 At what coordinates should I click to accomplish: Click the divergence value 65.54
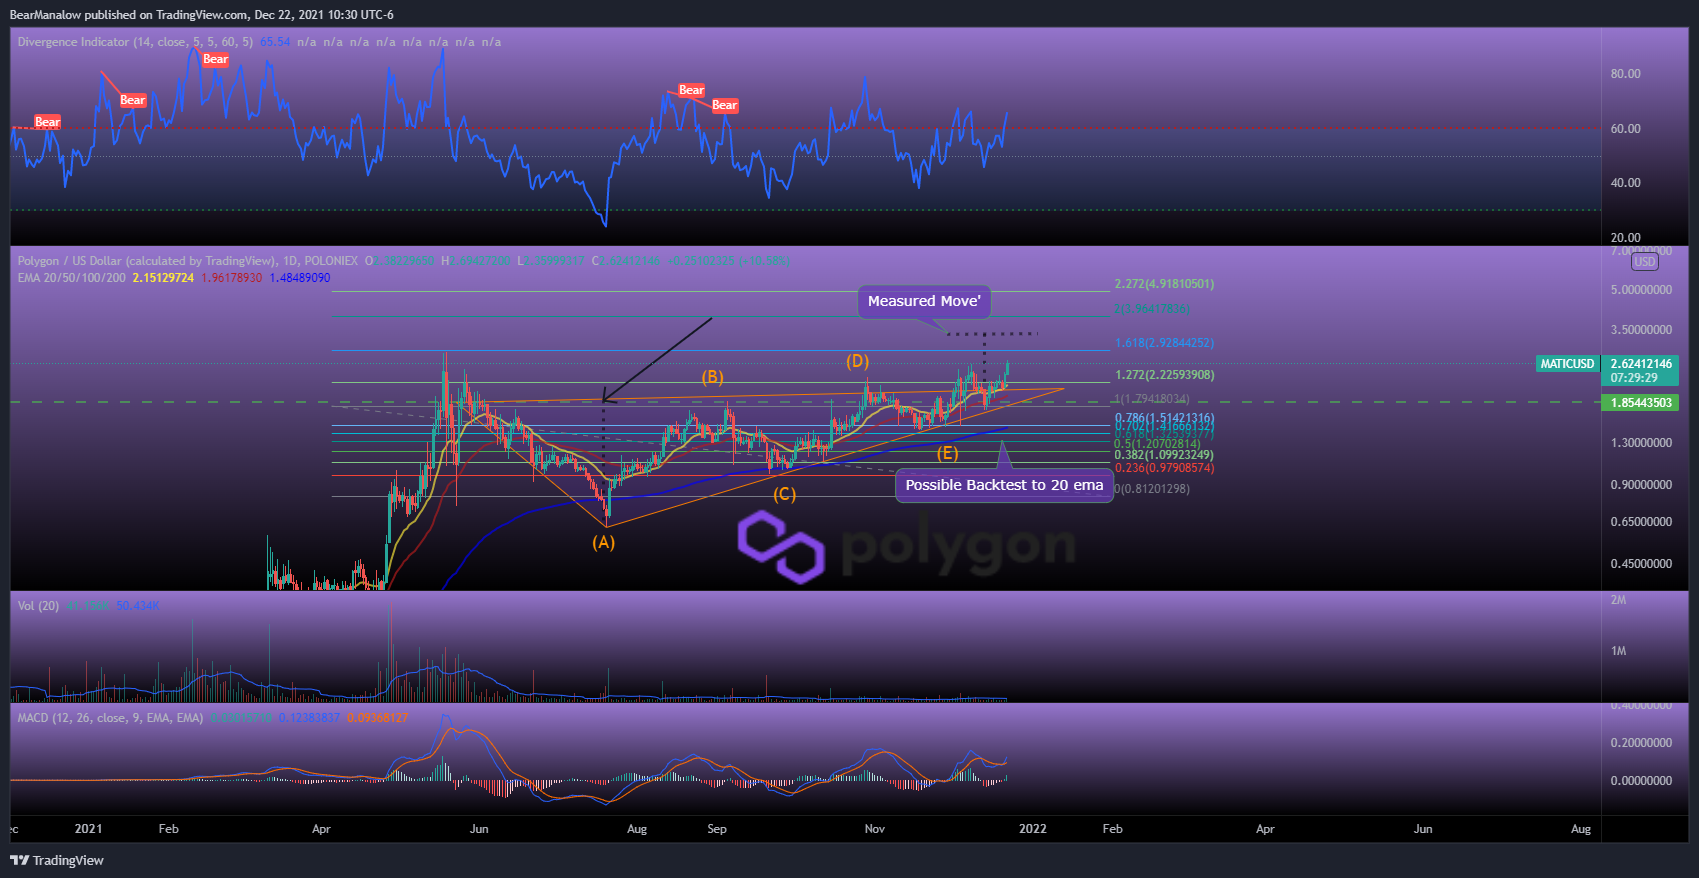275,42
